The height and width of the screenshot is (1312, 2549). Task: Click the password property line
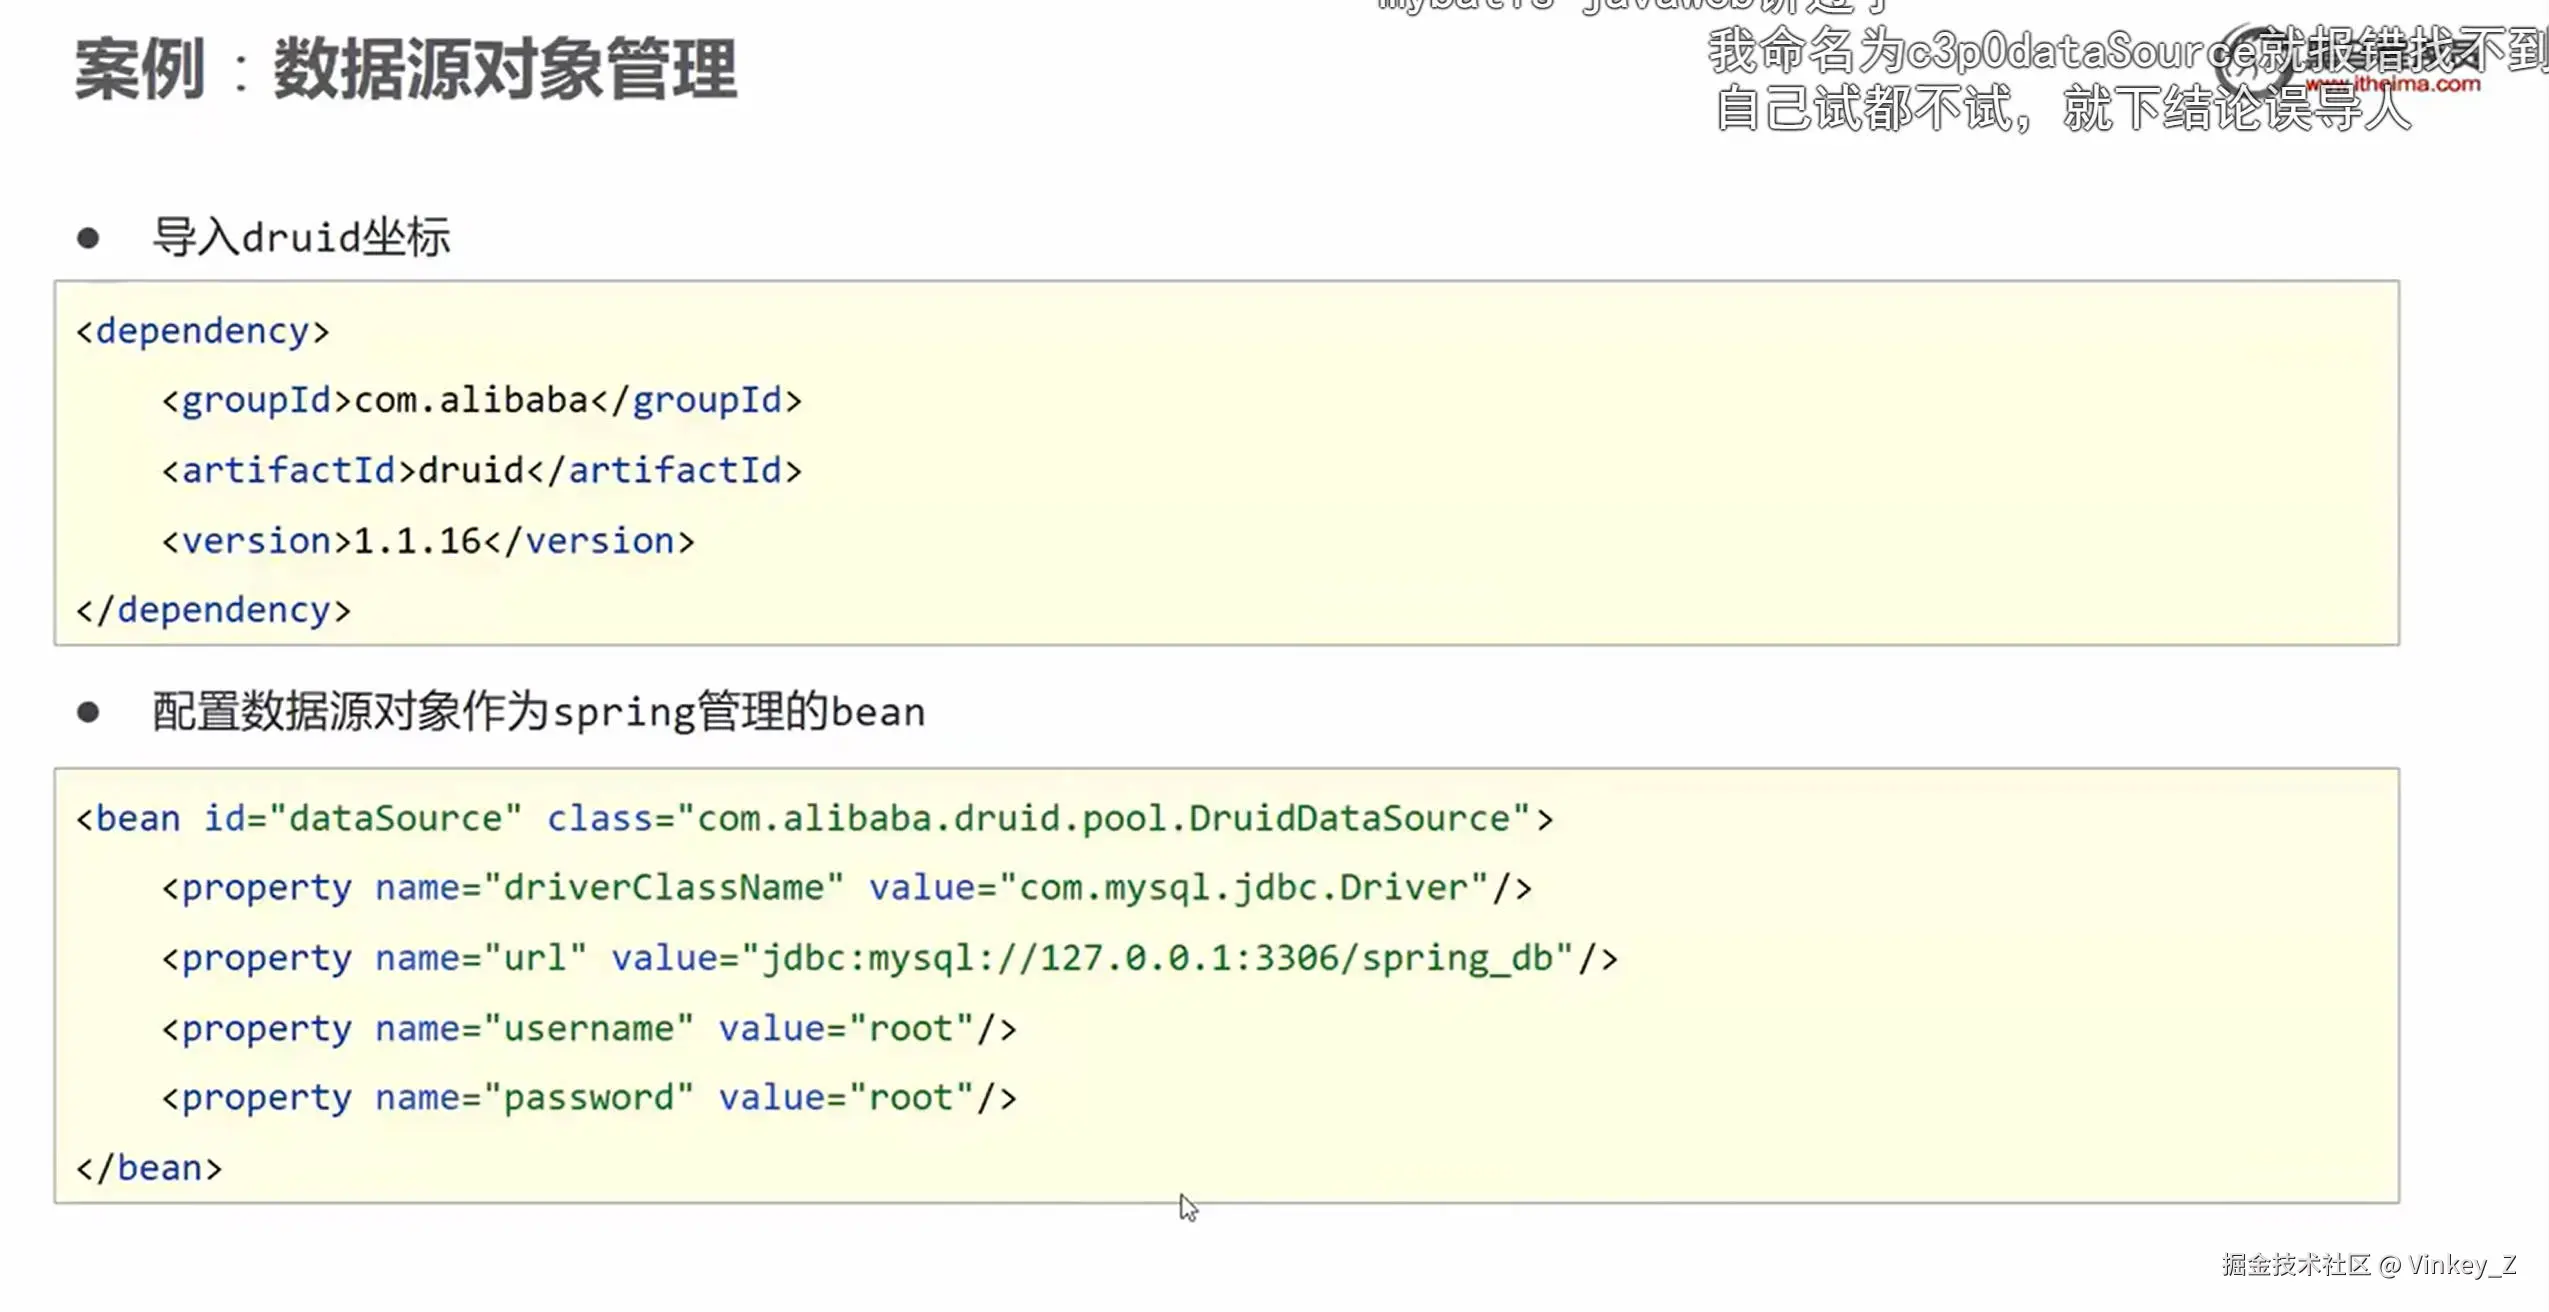pyautogui.click(x=588, y=1098)
